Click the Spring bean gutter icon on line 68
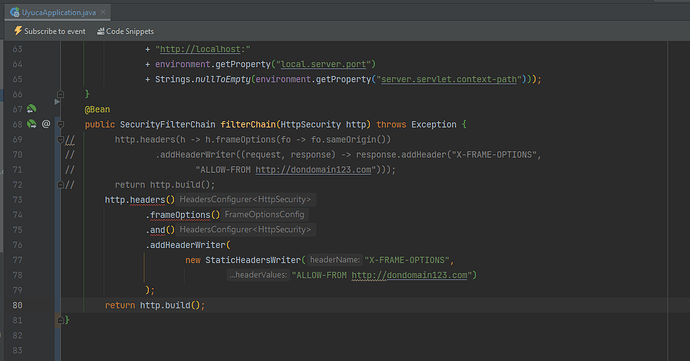The image size is (690, 361). tap(32, 124)
